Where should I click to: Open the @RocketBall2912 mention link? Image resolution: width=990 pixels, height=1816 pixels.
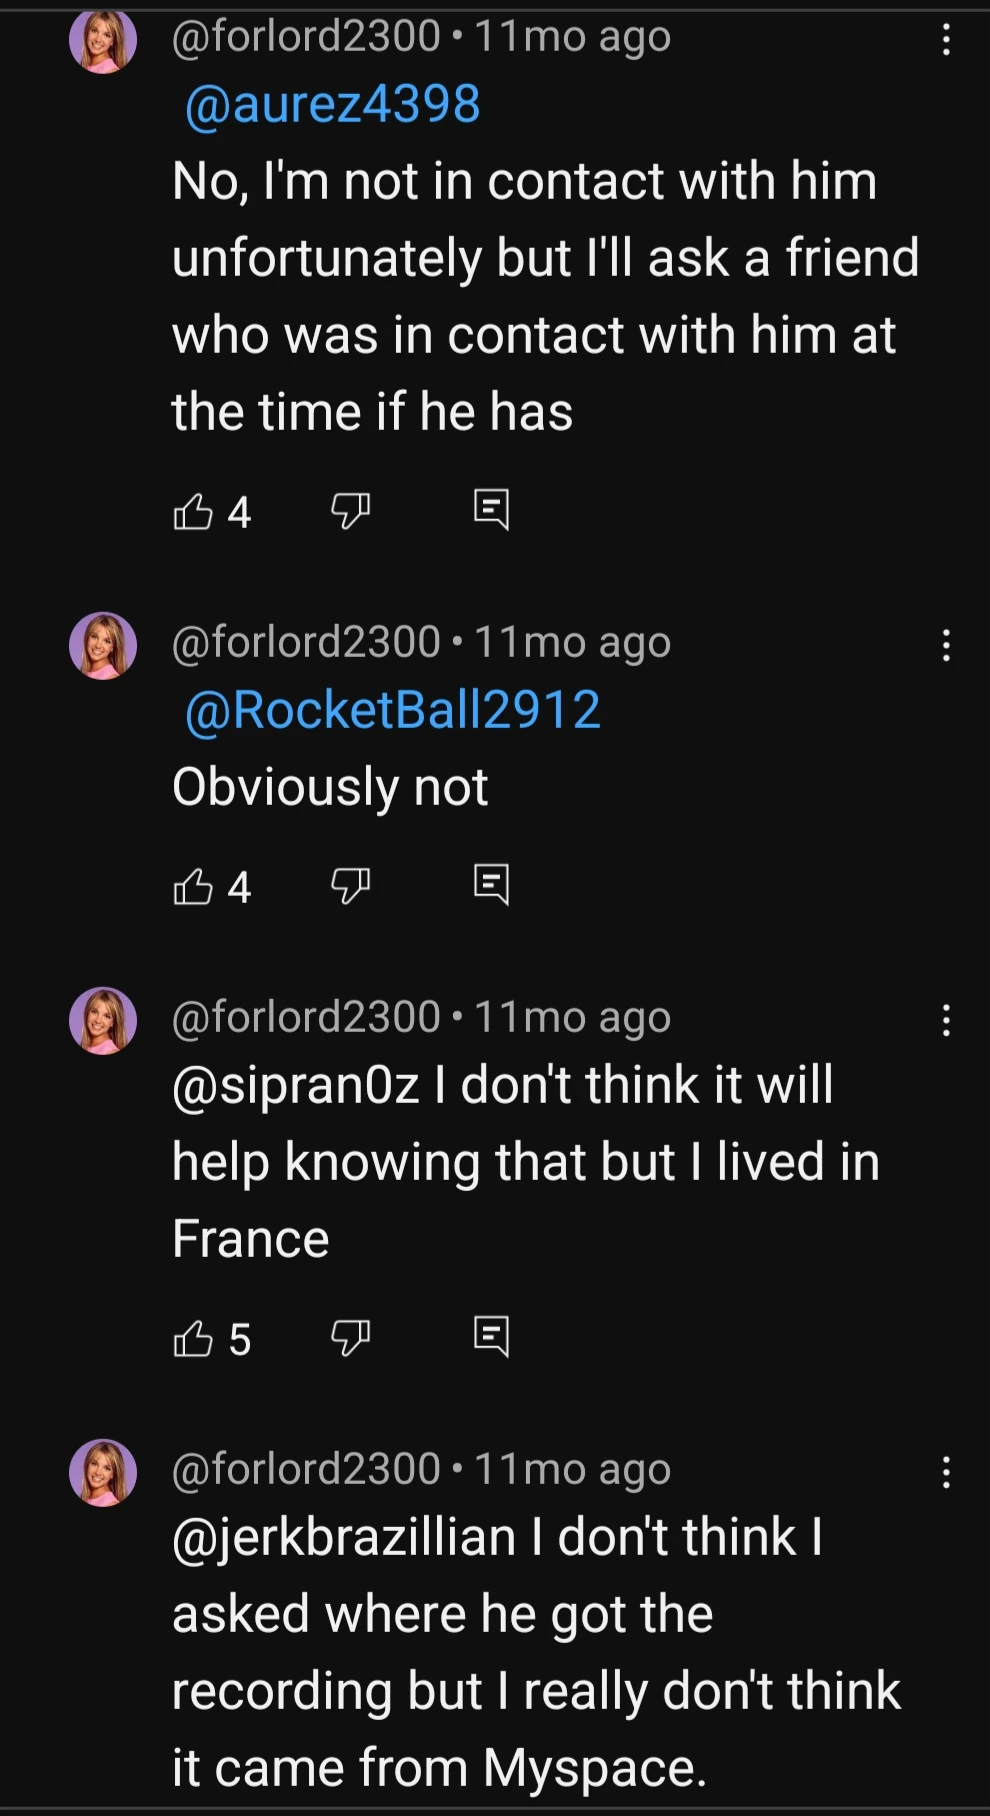[393, 710]
